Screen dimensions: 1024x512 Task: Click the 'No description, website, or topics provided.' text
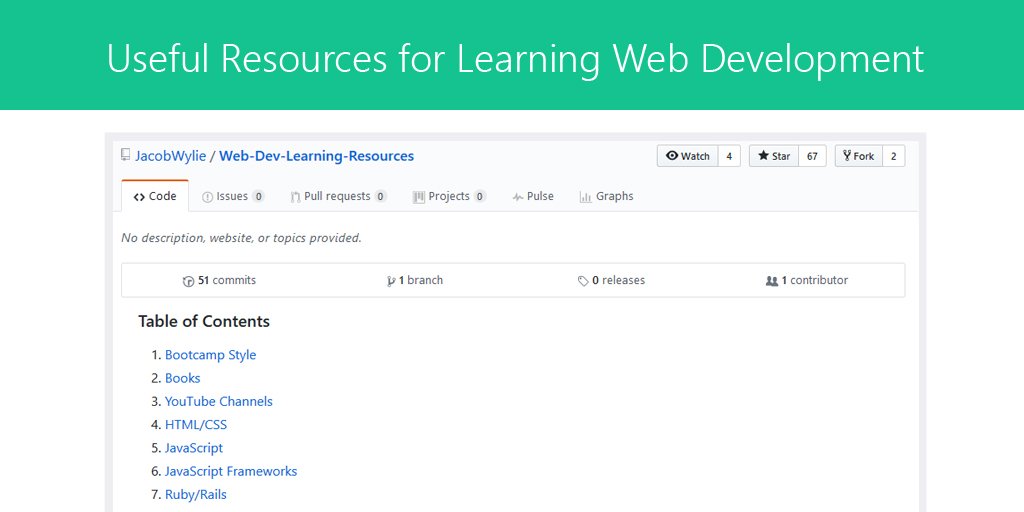[x=242, y=238]
